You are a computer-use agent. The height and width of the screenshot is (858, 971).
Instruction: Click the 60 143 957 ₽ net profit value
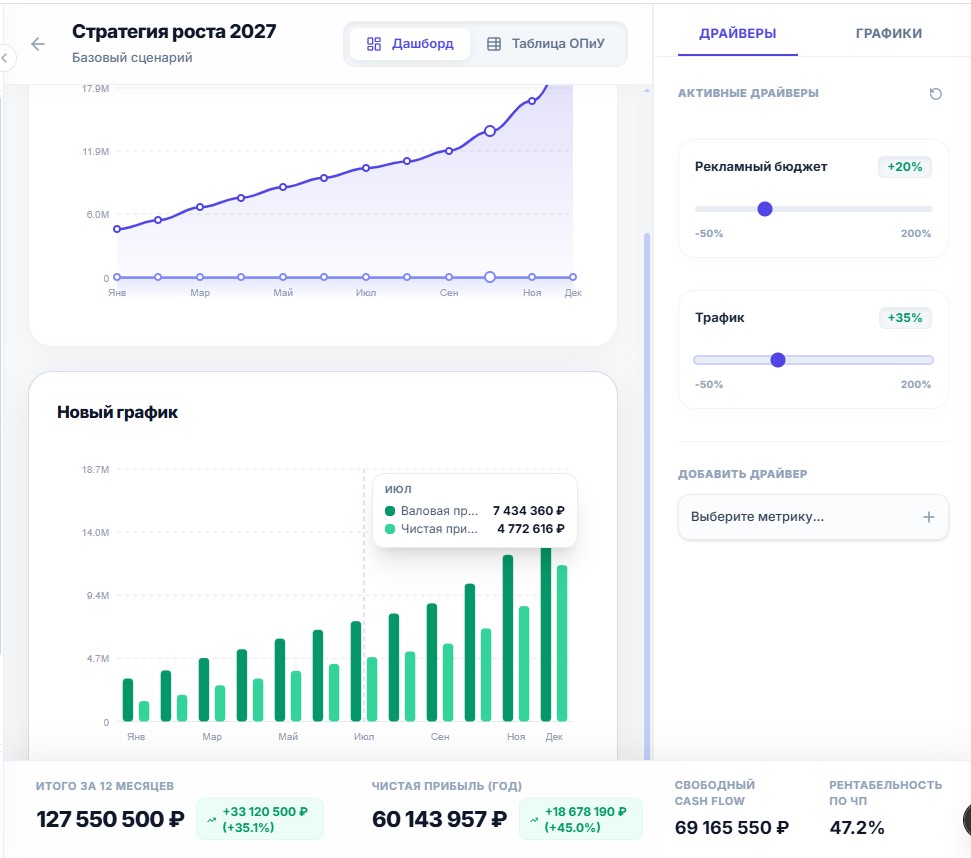pos(440,820)
